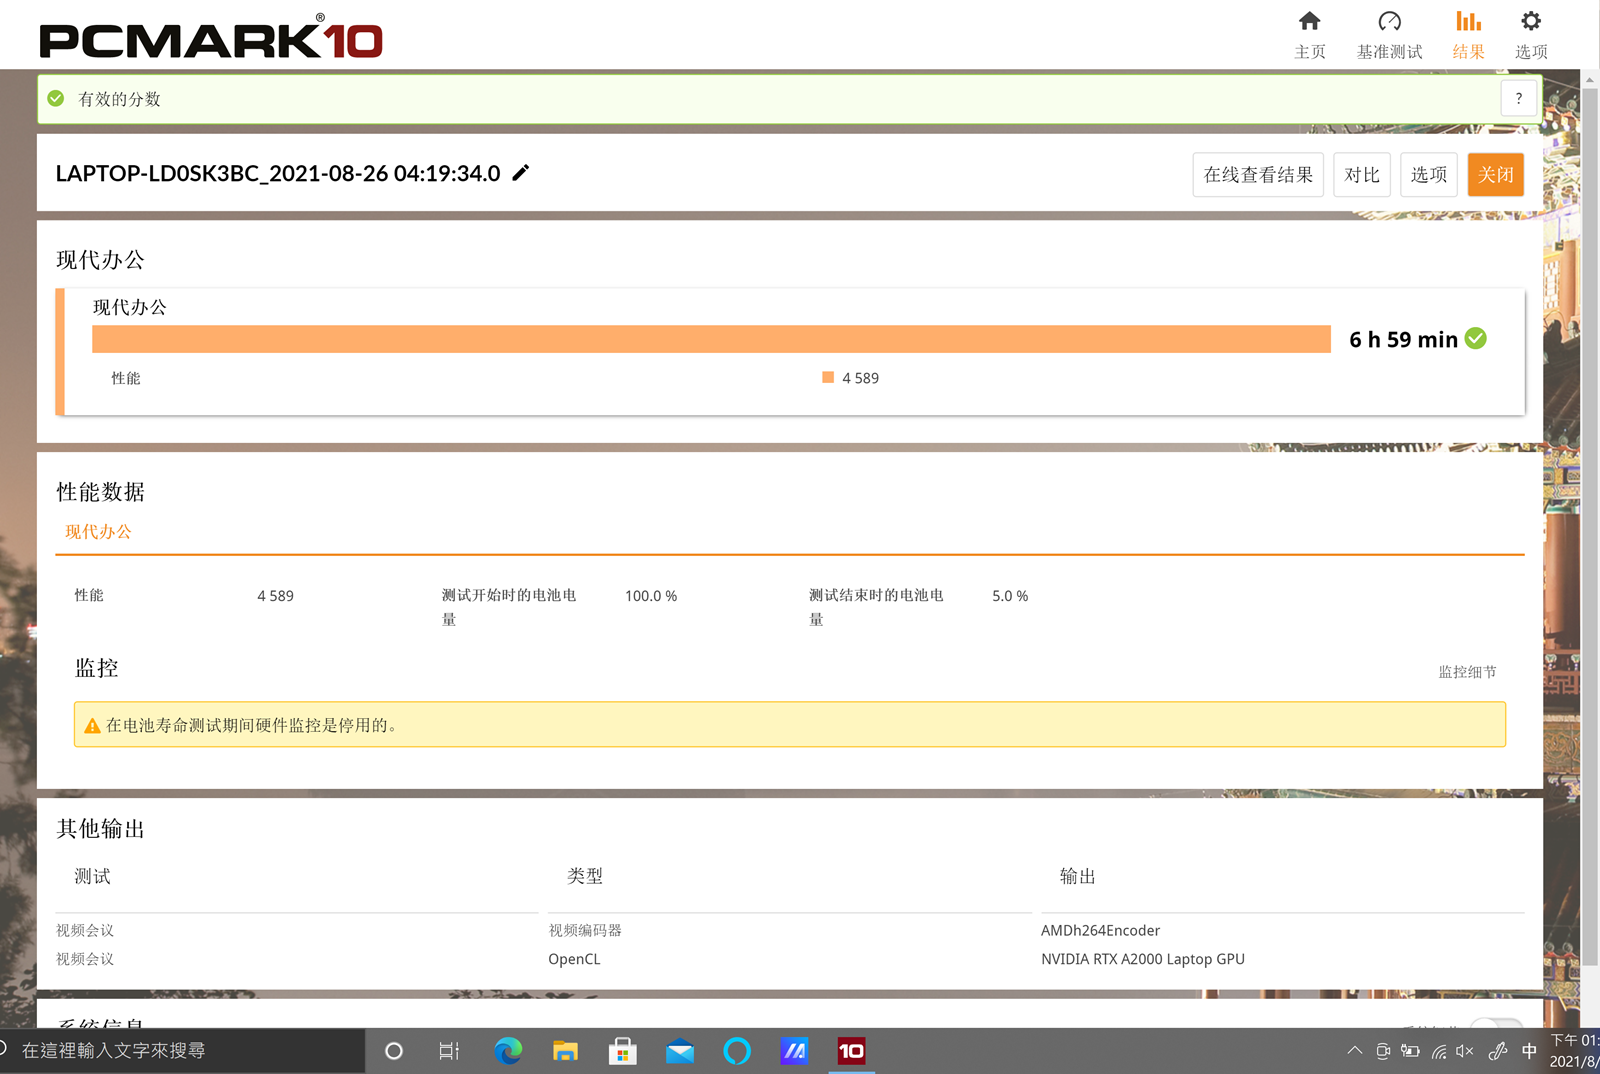
Task: Select the 现代办公 performance data tab
Action: tap(98, 532)
